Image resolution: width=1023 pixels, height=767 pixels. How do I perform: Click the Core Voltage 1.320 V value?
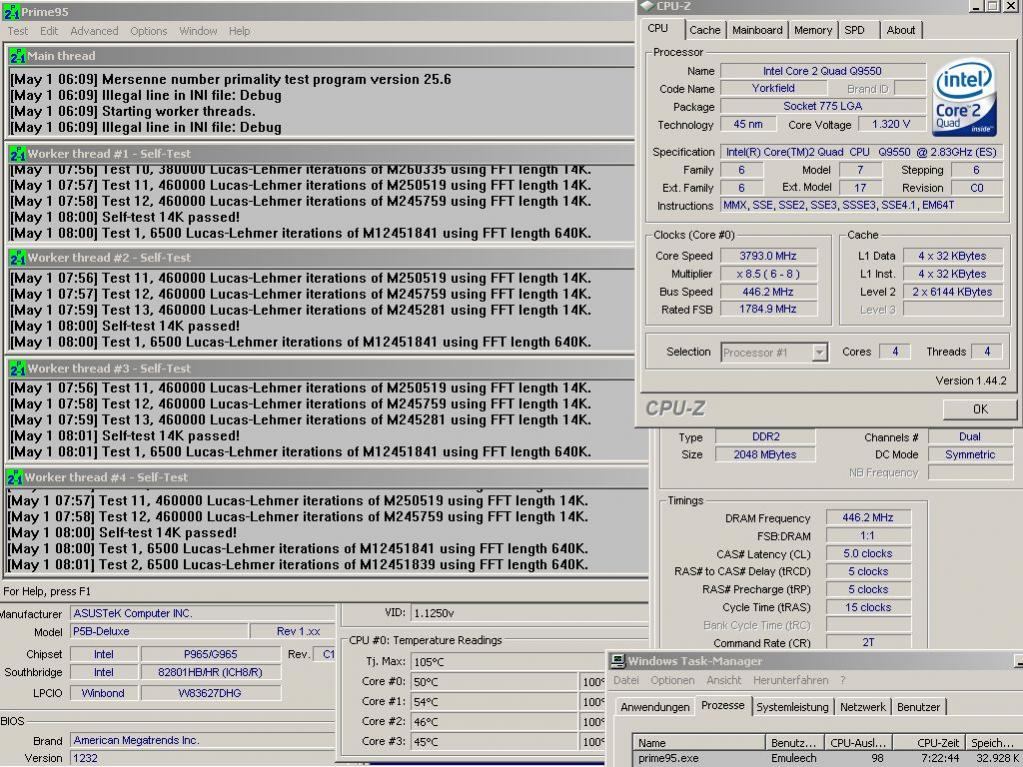click(x=891, y=124)
